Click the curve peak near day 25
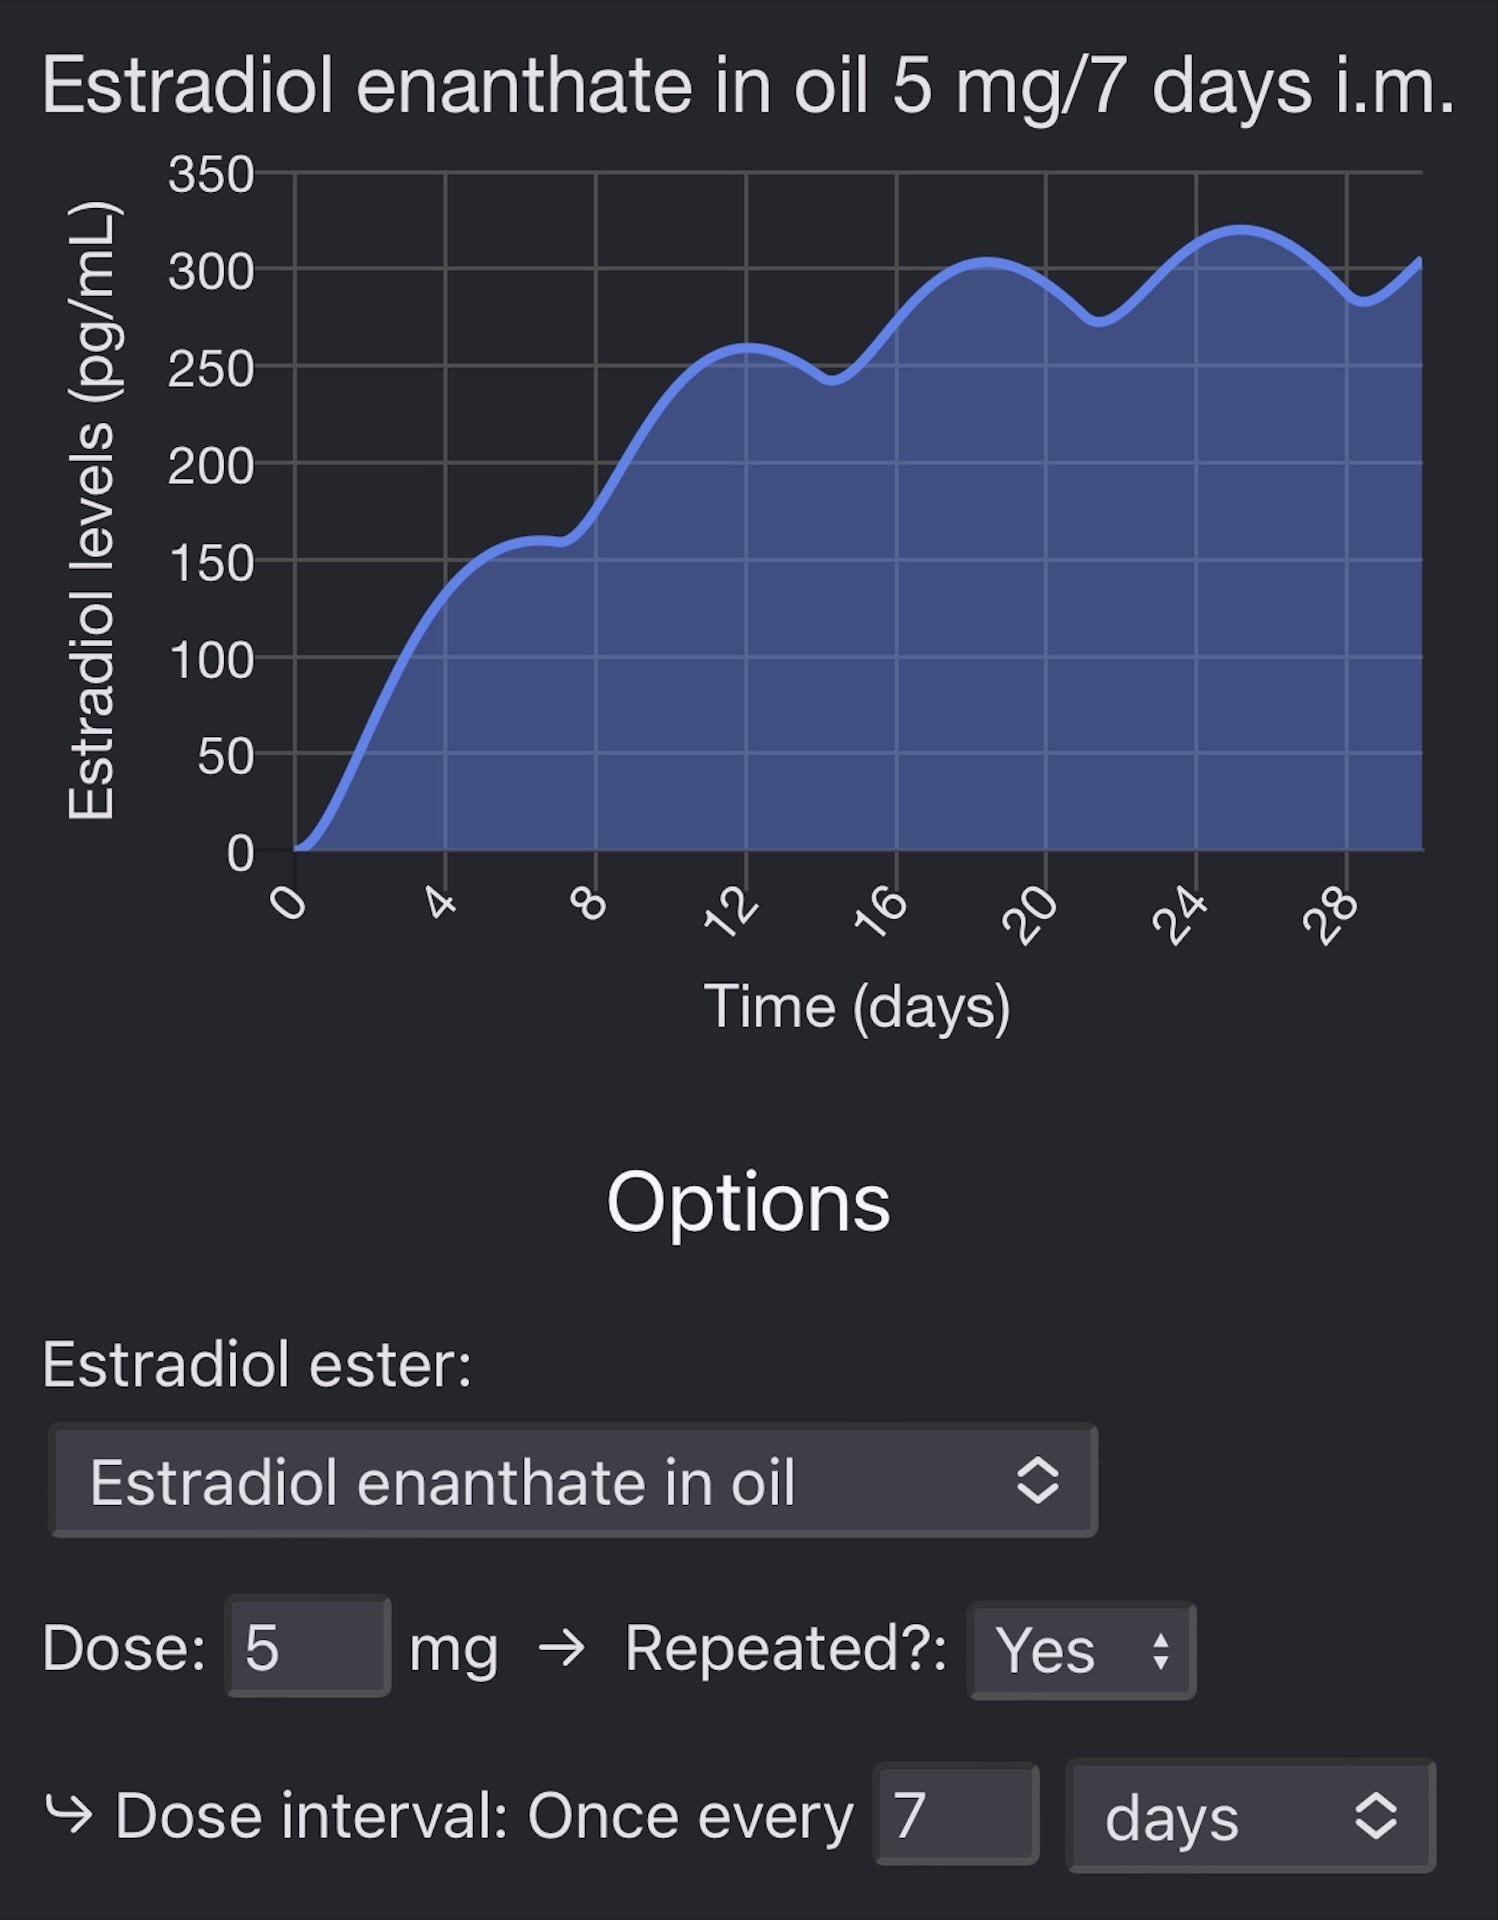Screen dimensions: 1498x1920 tap(1241, 229)
